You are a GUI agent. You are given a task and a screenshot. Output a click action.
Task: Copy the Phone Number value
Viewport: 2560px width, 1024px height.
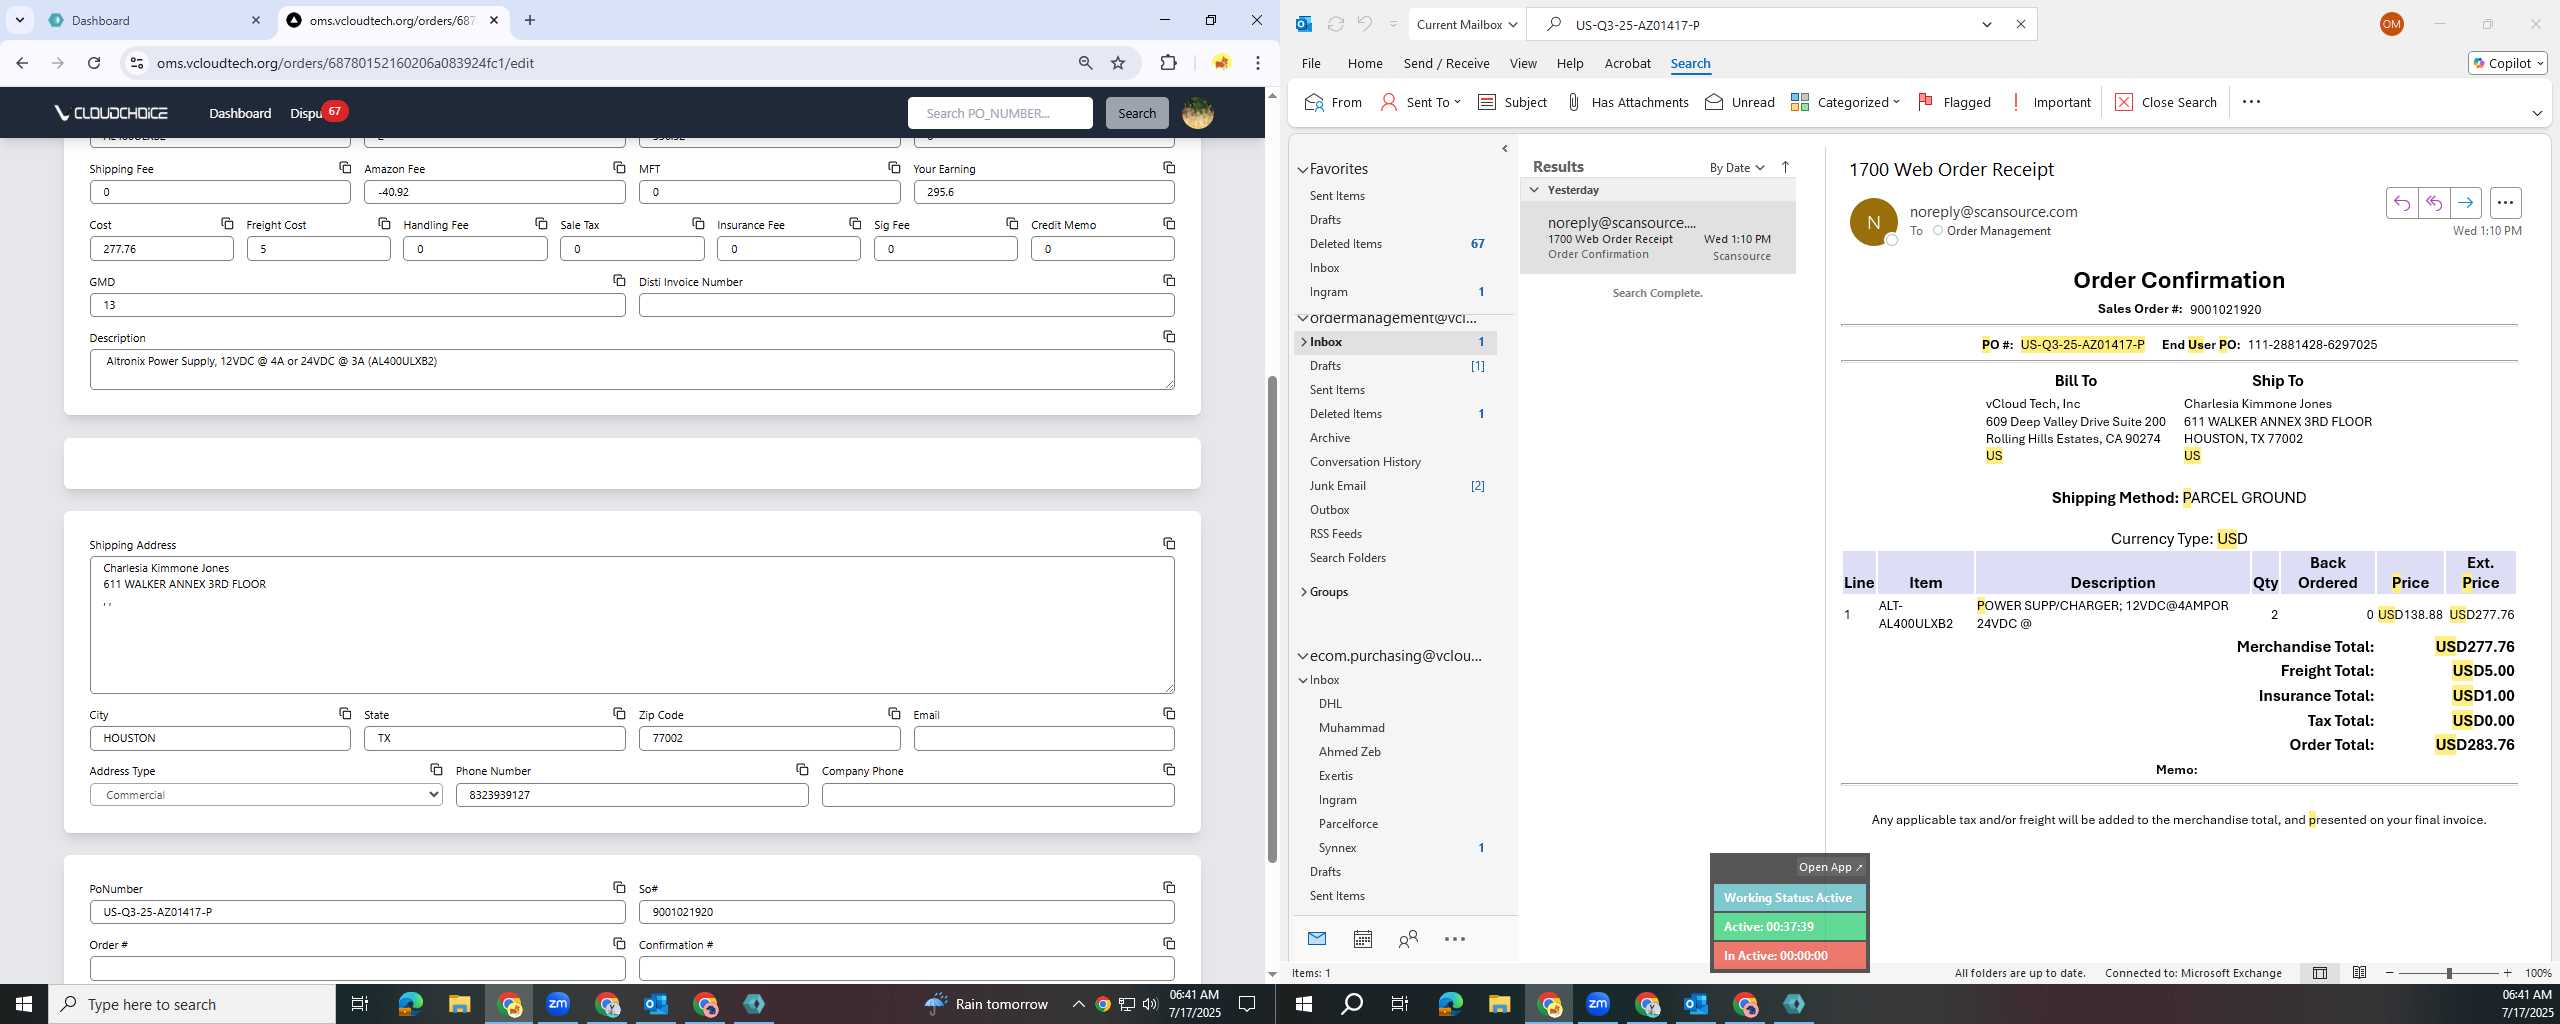[802, 770]
